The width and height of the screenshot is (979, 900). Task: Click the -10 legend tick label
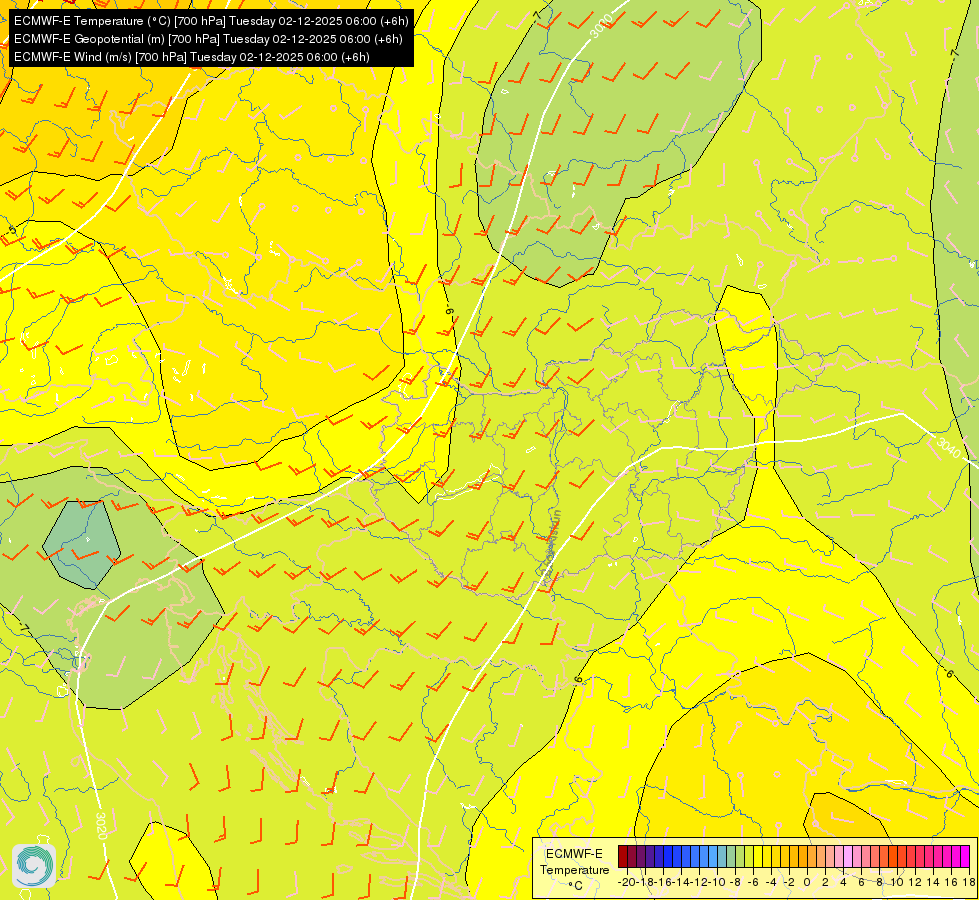click(x=716, y=882)
